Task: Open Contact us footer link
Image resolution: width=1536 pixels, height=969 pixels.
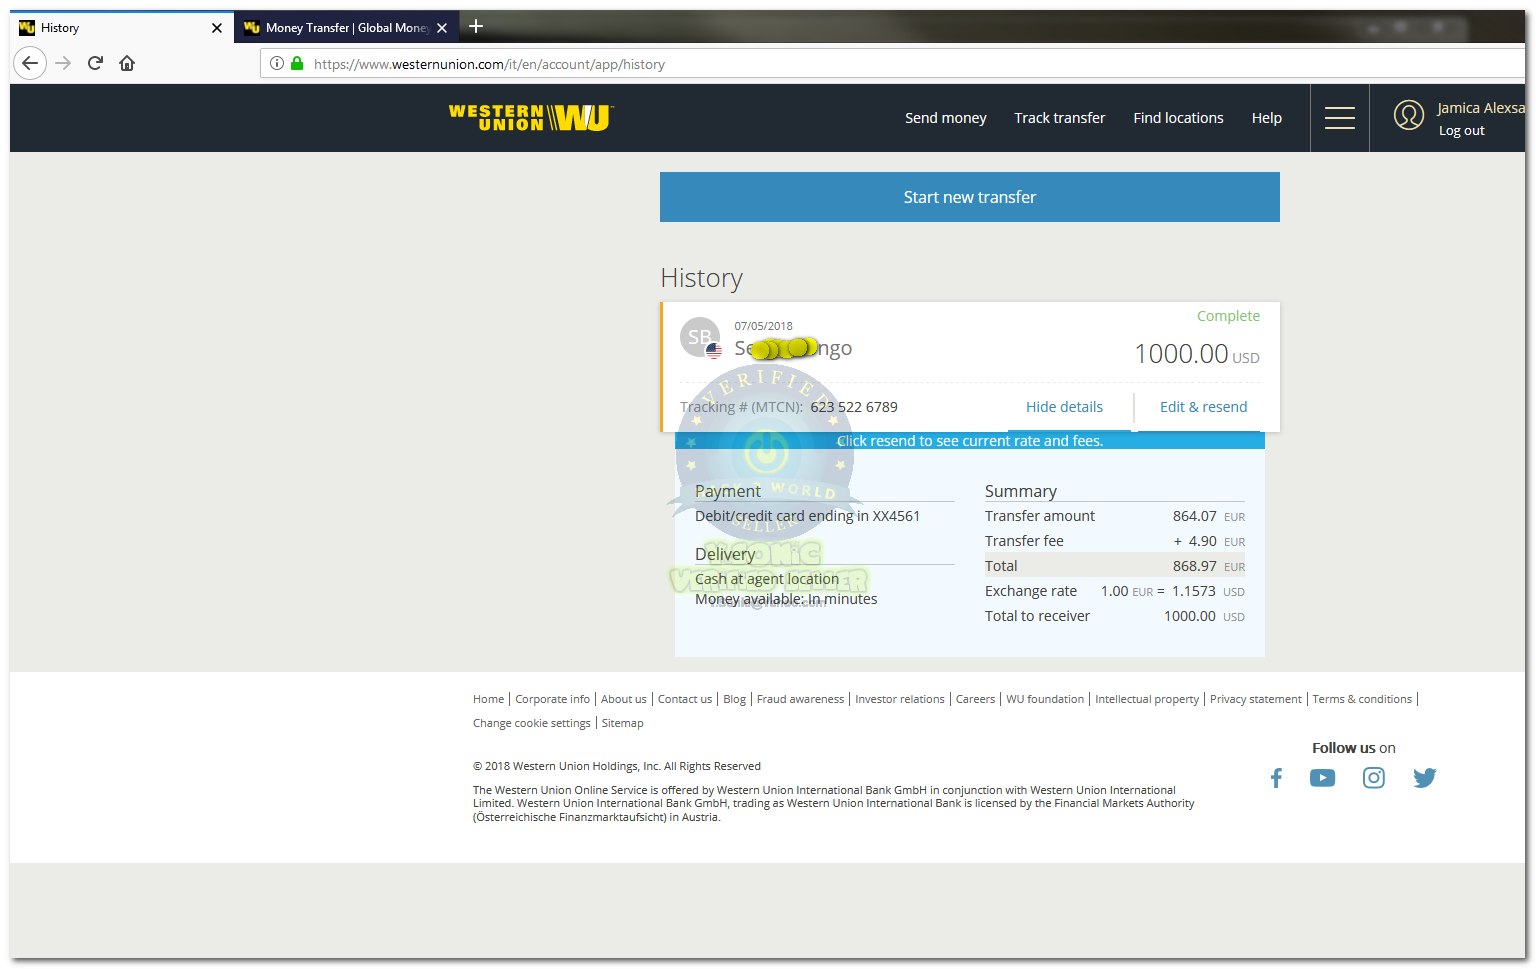Action: click(685, 699)
